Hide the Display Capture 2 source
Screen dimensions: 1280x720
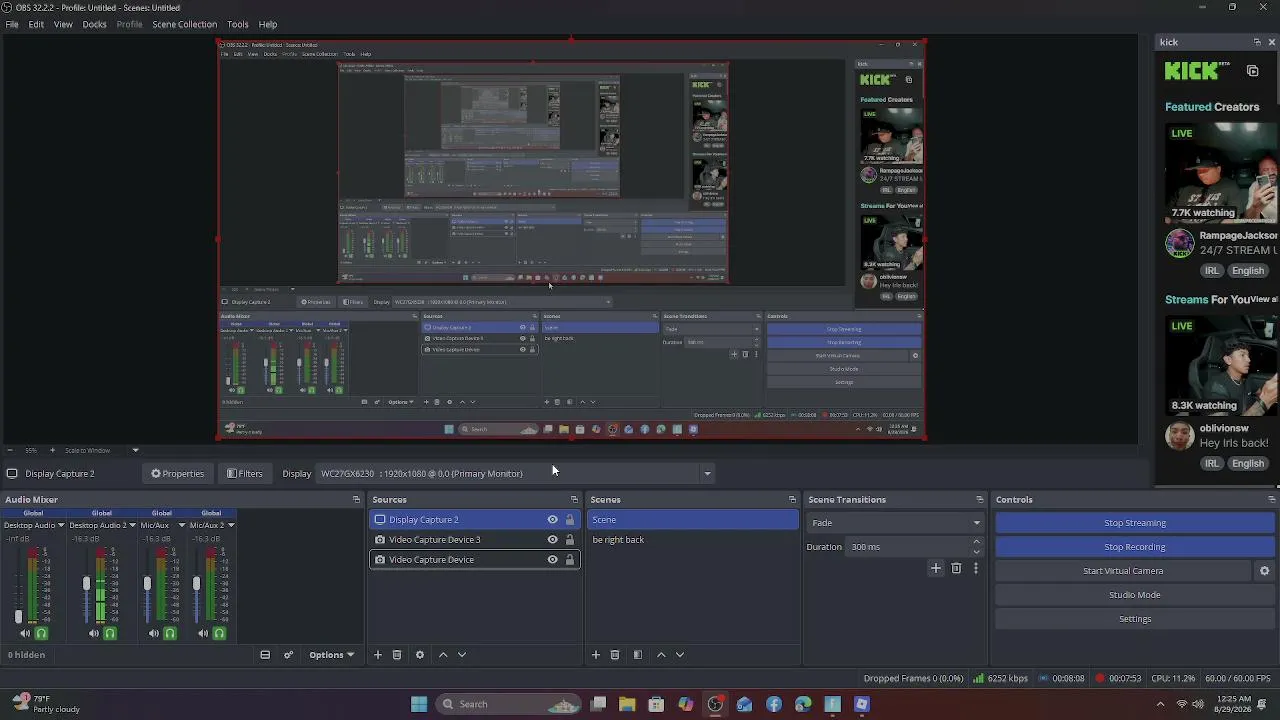tap(552, 520)
